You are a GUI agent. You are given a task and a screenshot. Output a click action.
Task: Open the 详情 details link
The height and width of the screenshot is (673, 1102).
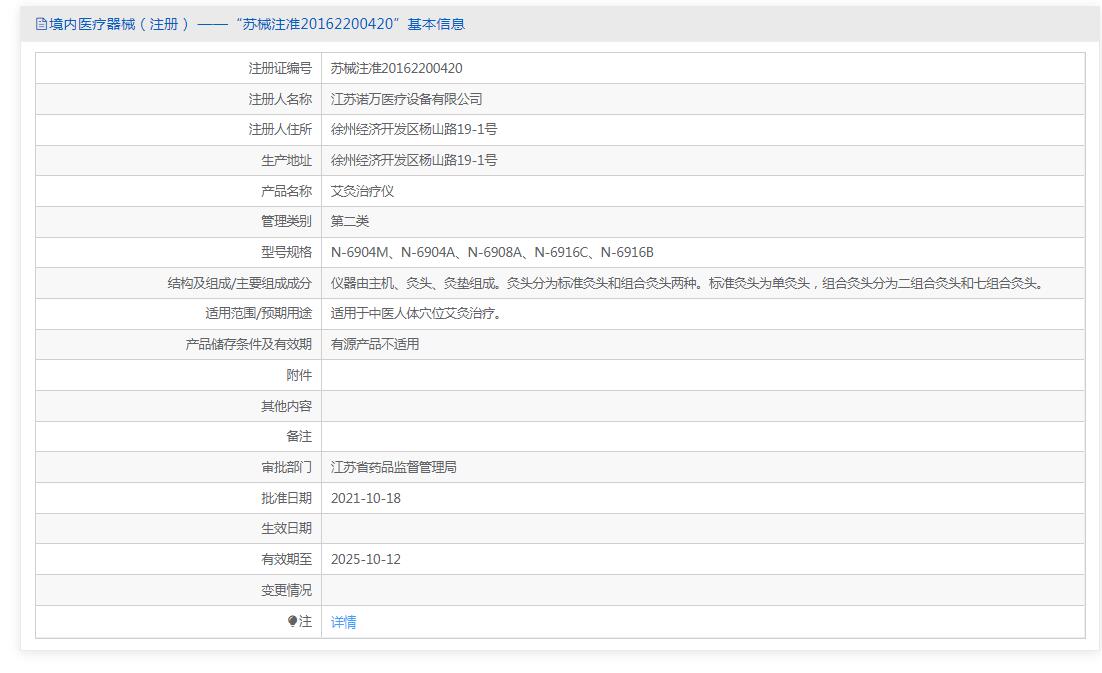(343, 622)
